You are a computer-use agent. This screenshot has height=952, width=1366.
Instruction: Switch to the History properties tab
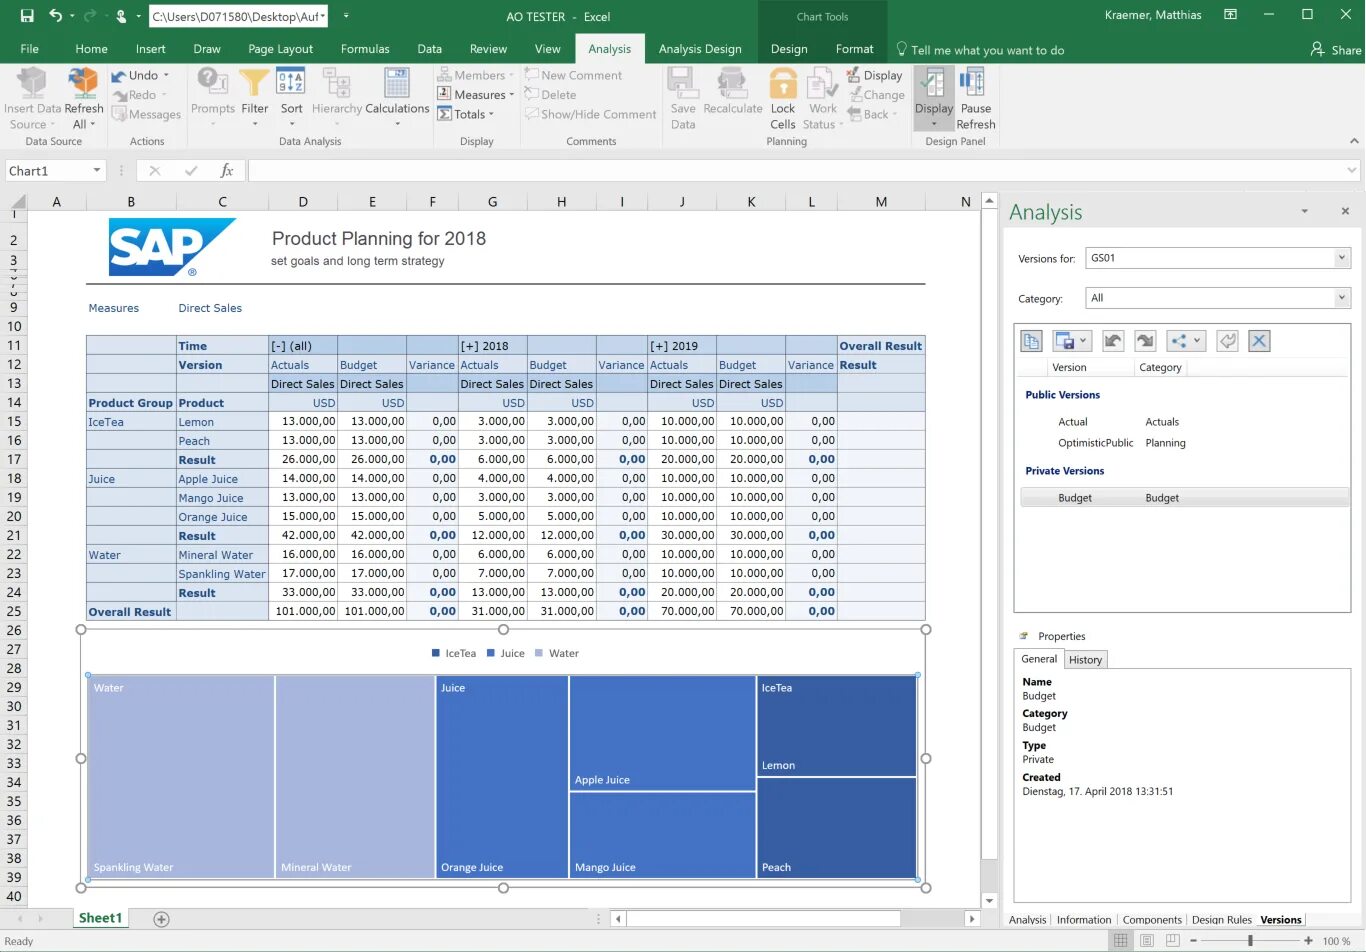[1085, 660]
